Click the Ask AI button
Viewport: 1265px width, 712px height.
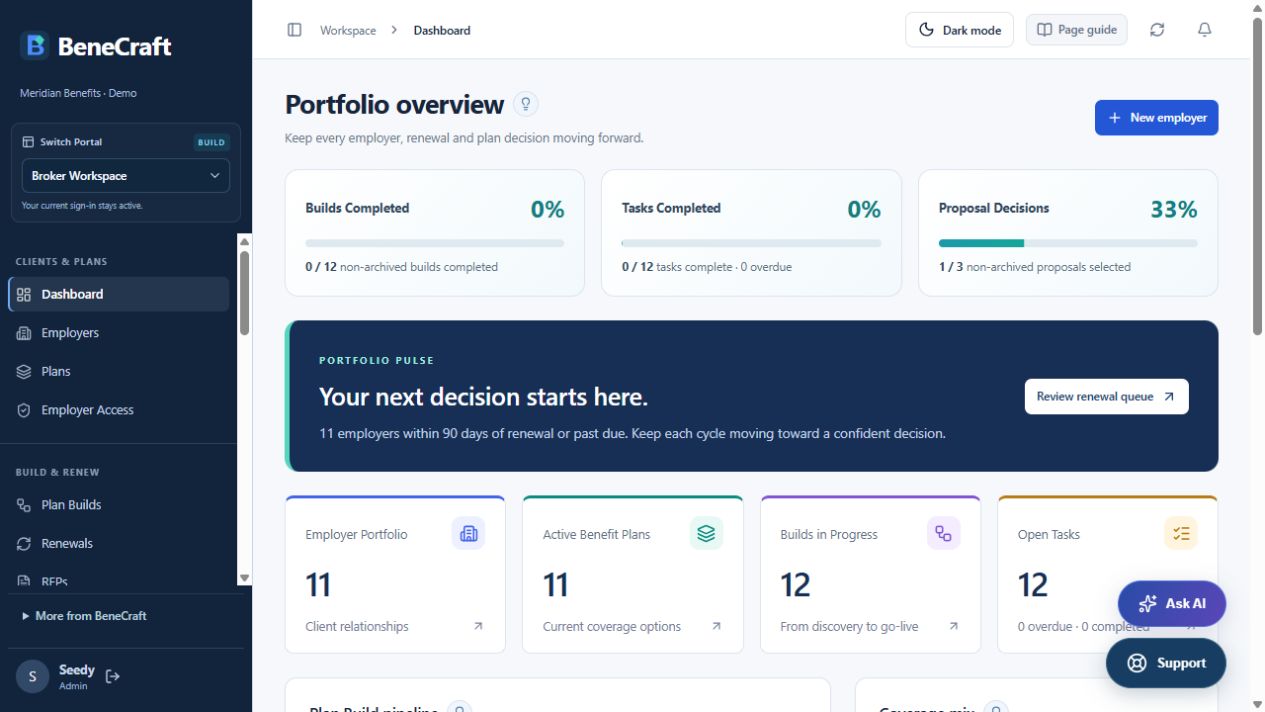1172,603
